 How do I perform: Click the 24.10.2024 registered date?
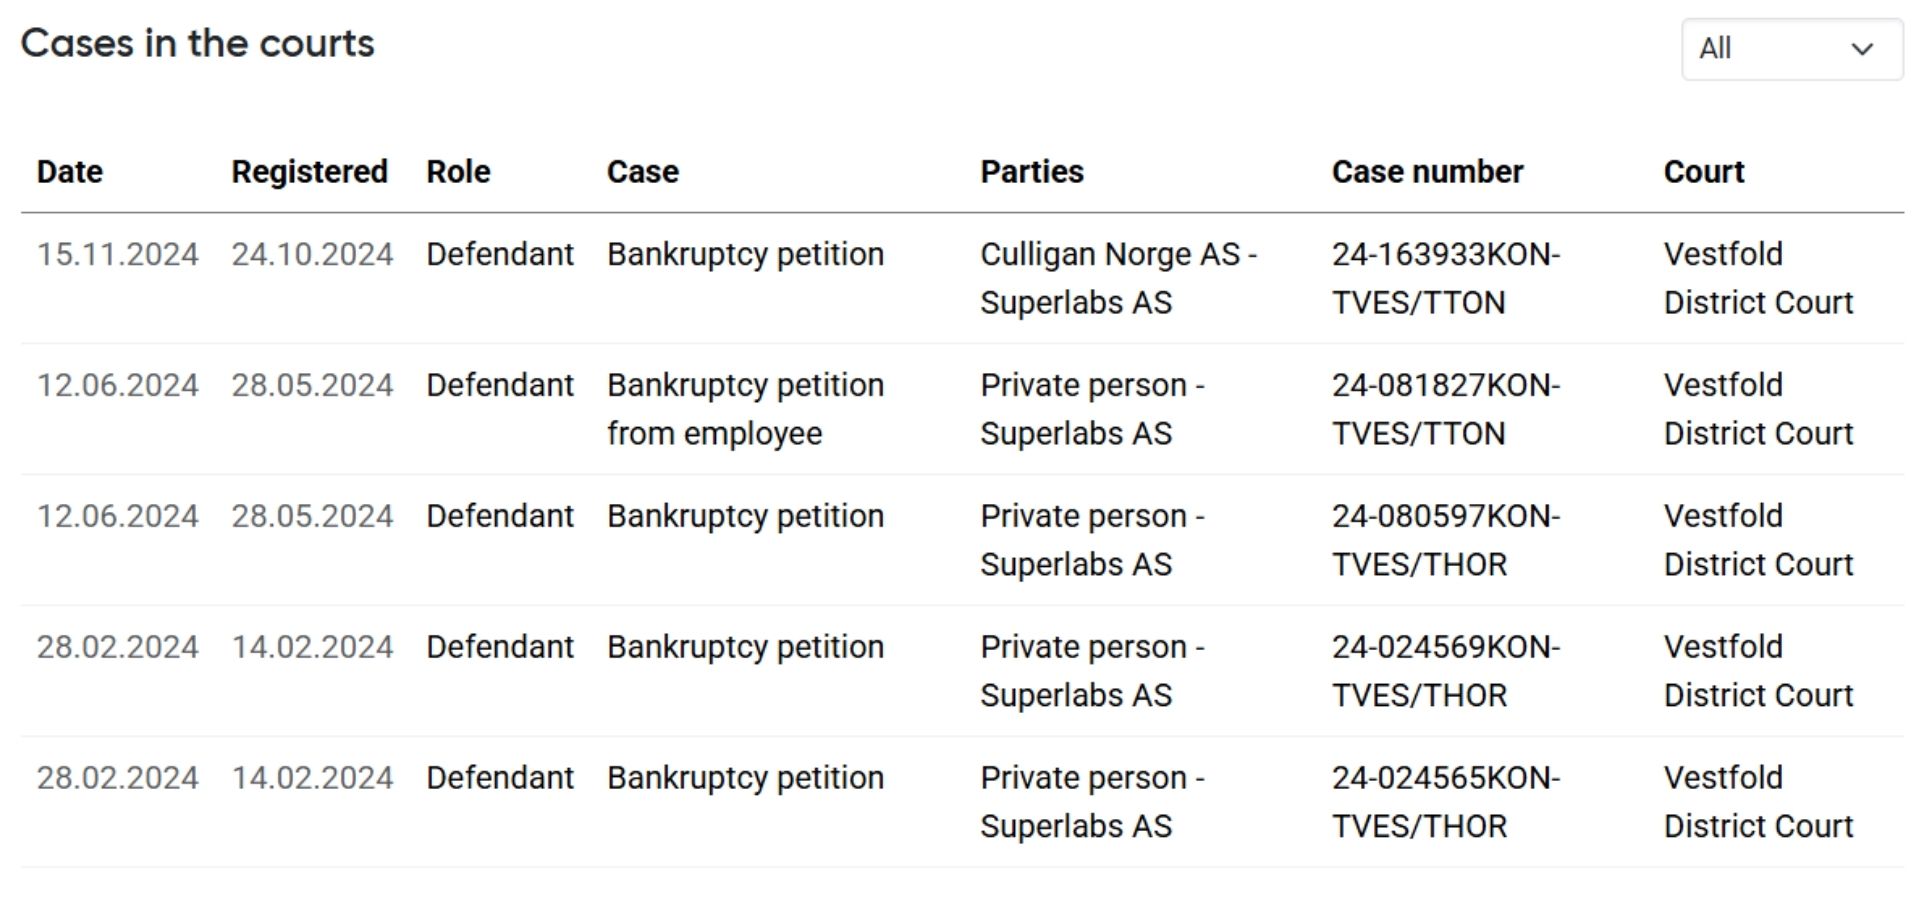[x=312, y=255]
